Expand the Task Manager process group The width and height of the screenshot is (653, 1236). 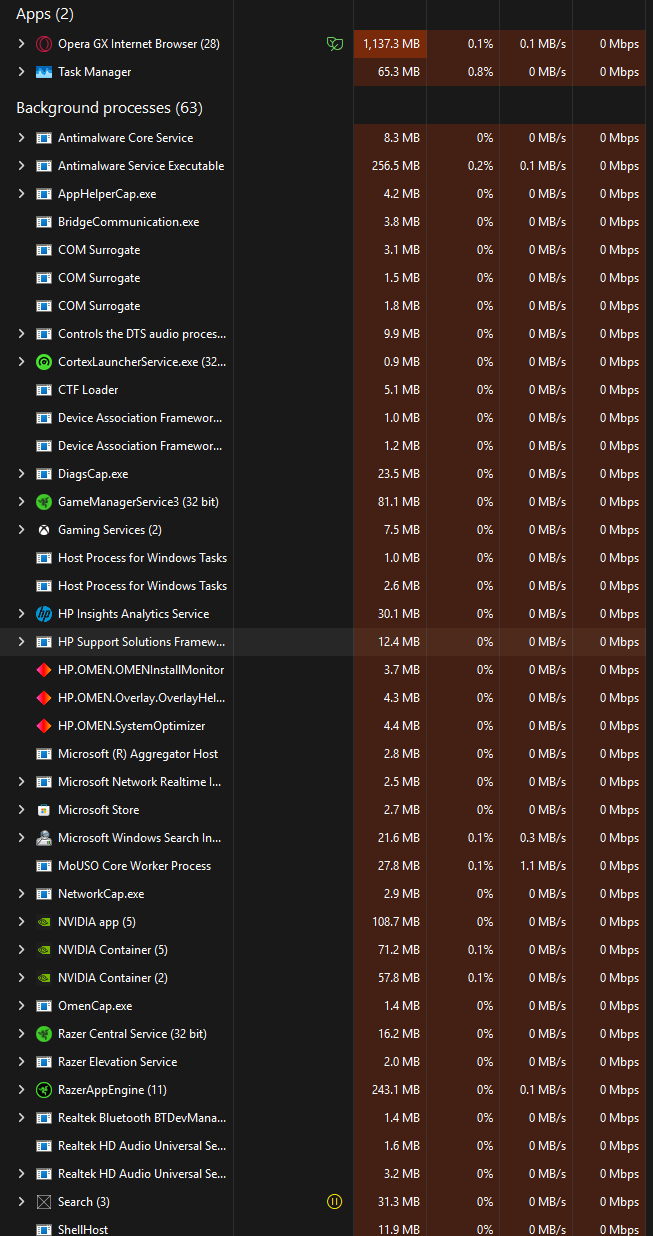21,72
